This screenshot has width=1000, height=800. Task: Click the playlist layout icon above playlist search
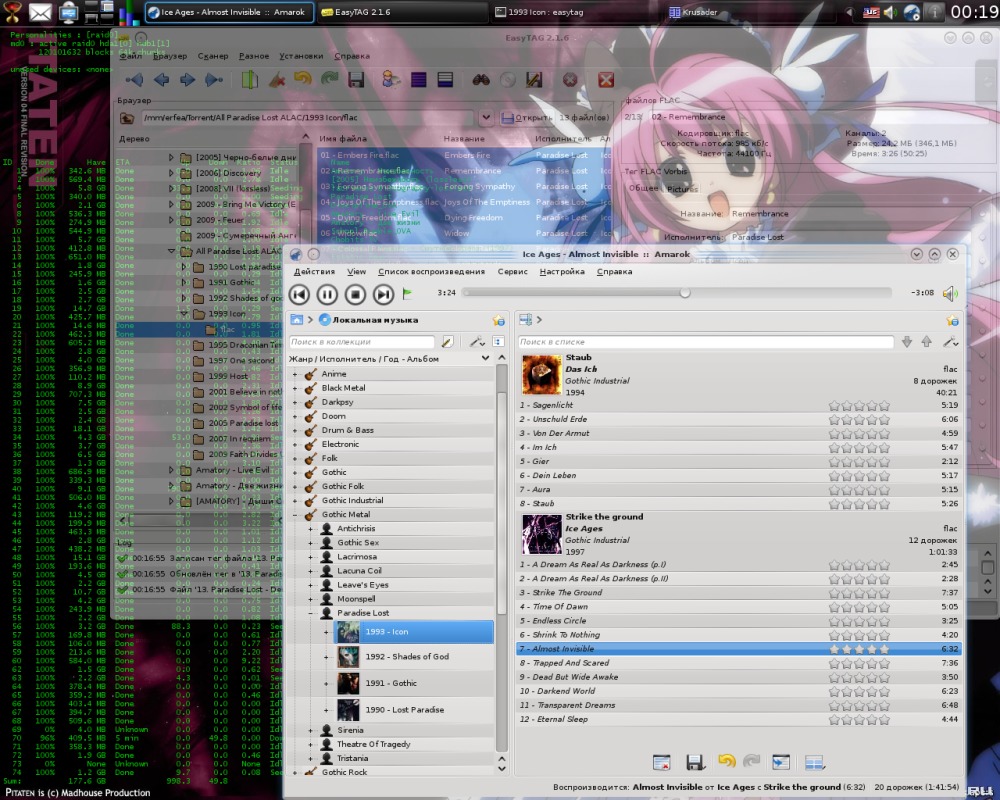tap(526, 320)
